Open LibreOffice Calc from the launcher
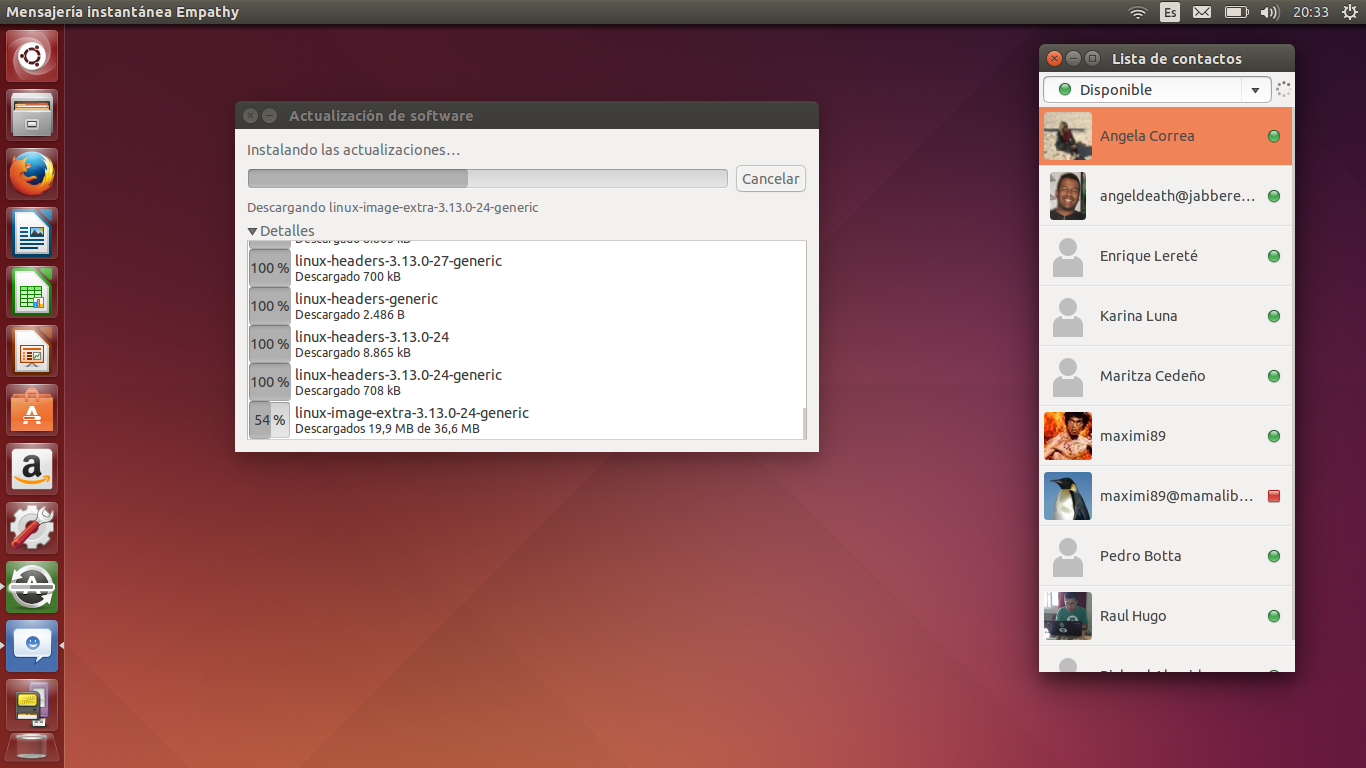 32,292
